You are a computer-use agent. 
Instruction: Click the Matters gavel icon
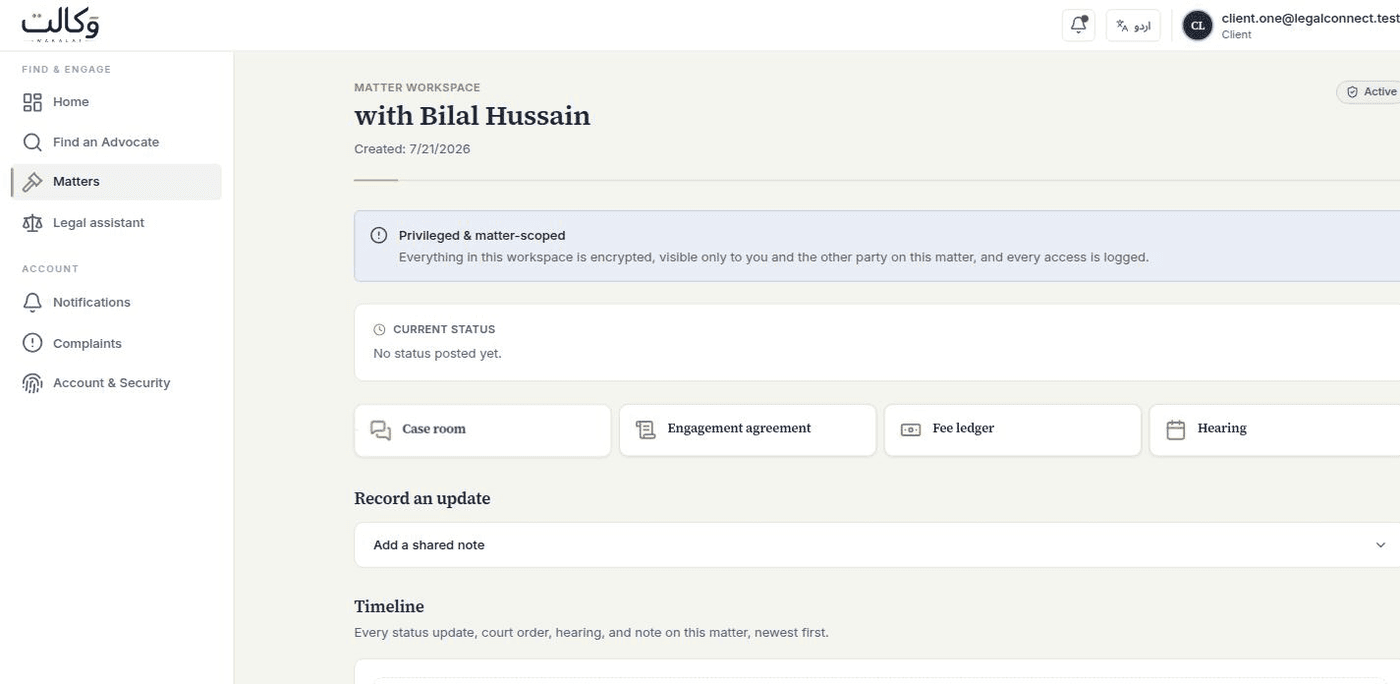point(33,182)
